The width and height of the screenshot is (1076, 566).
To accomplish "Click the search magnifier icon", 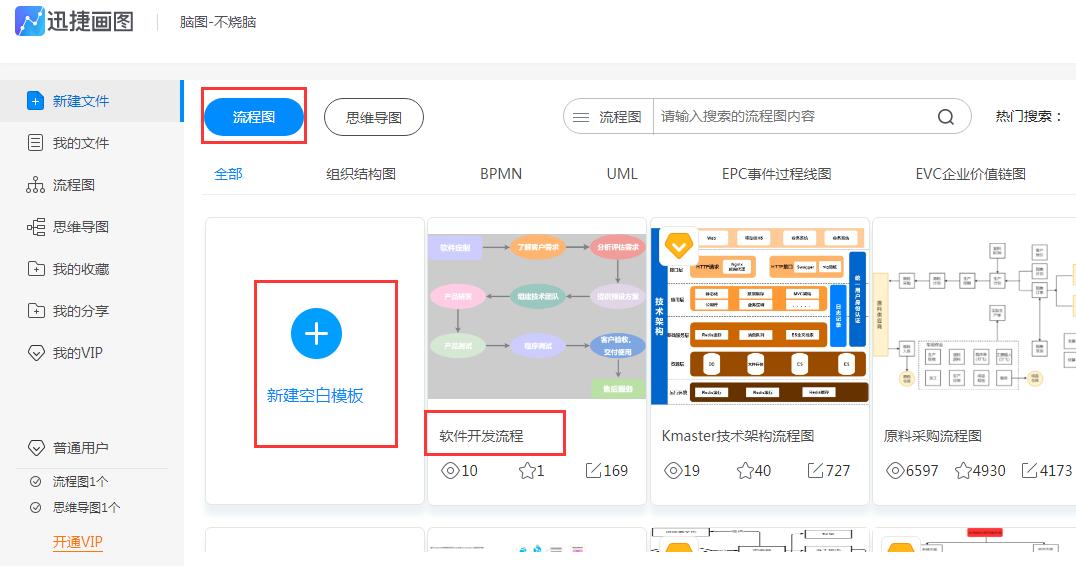I will (946, 117).
